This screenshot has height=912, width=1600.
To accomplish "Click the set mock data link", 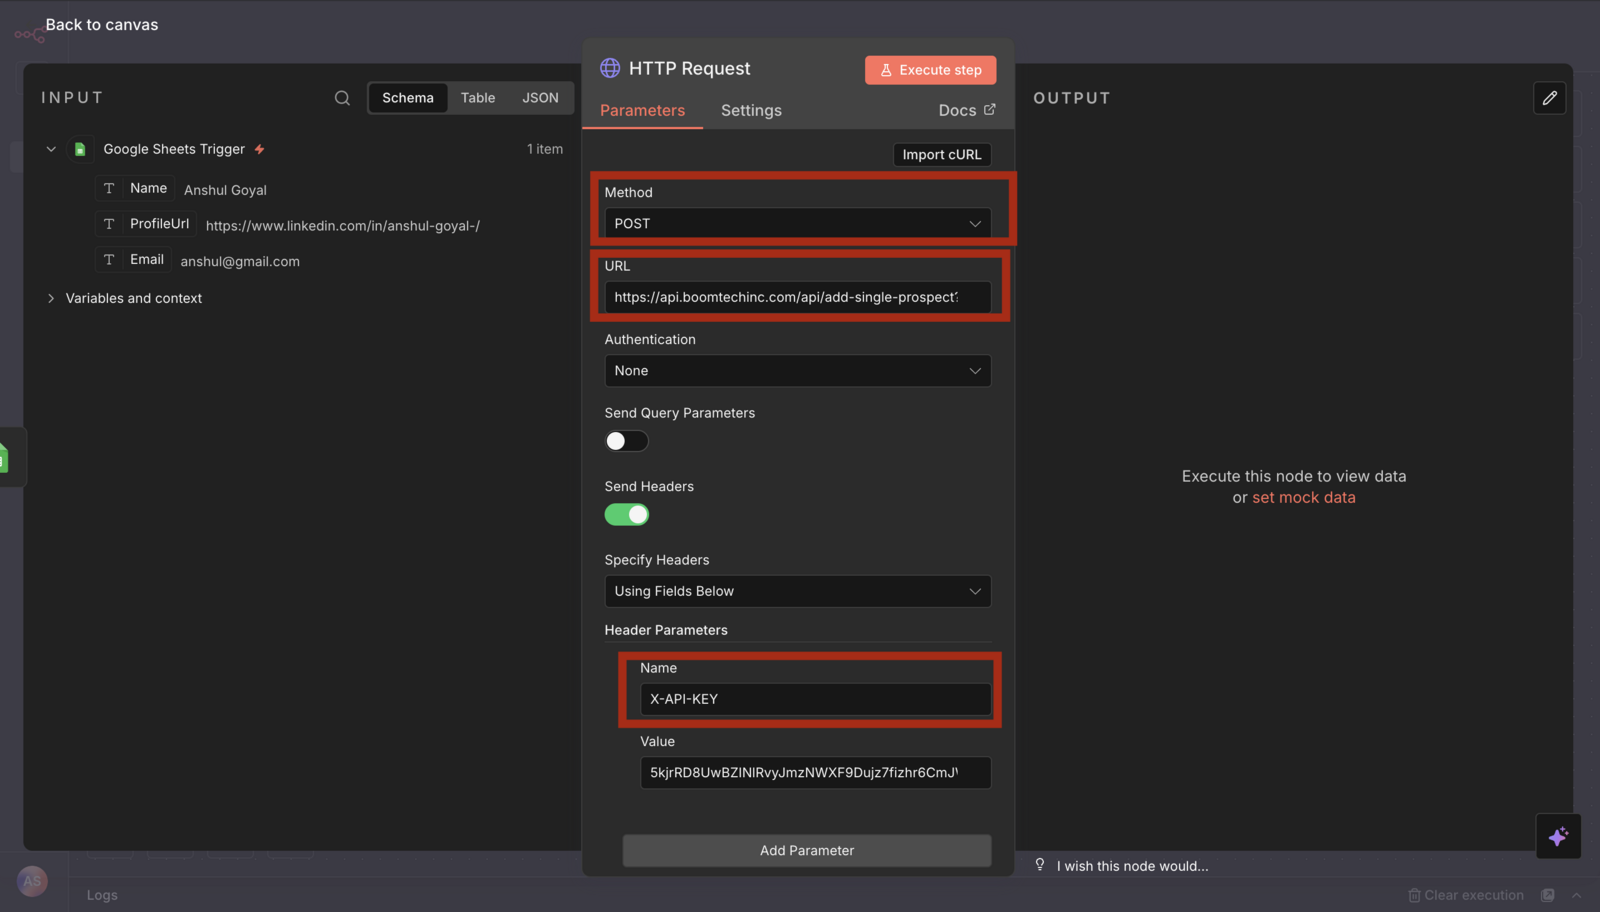I will click(1304, 497).
